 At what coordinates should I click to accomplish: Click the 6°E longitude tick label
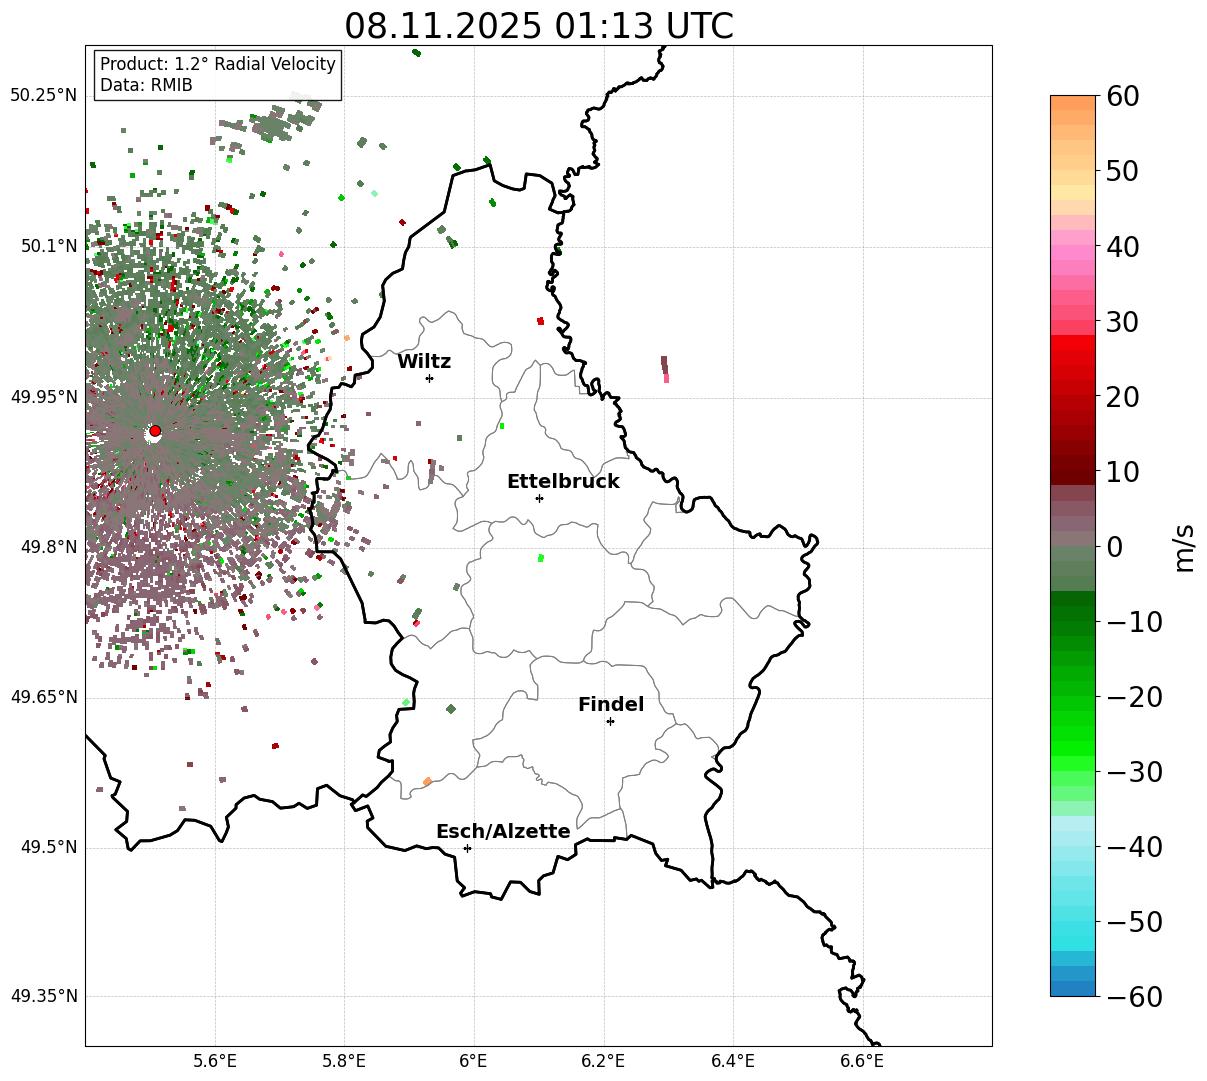coord(474,1060)
